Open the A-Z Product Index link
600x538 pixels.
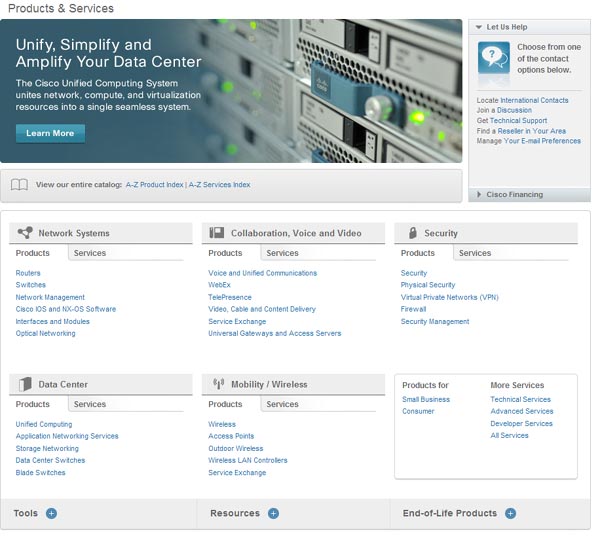(x=155, y=184)
